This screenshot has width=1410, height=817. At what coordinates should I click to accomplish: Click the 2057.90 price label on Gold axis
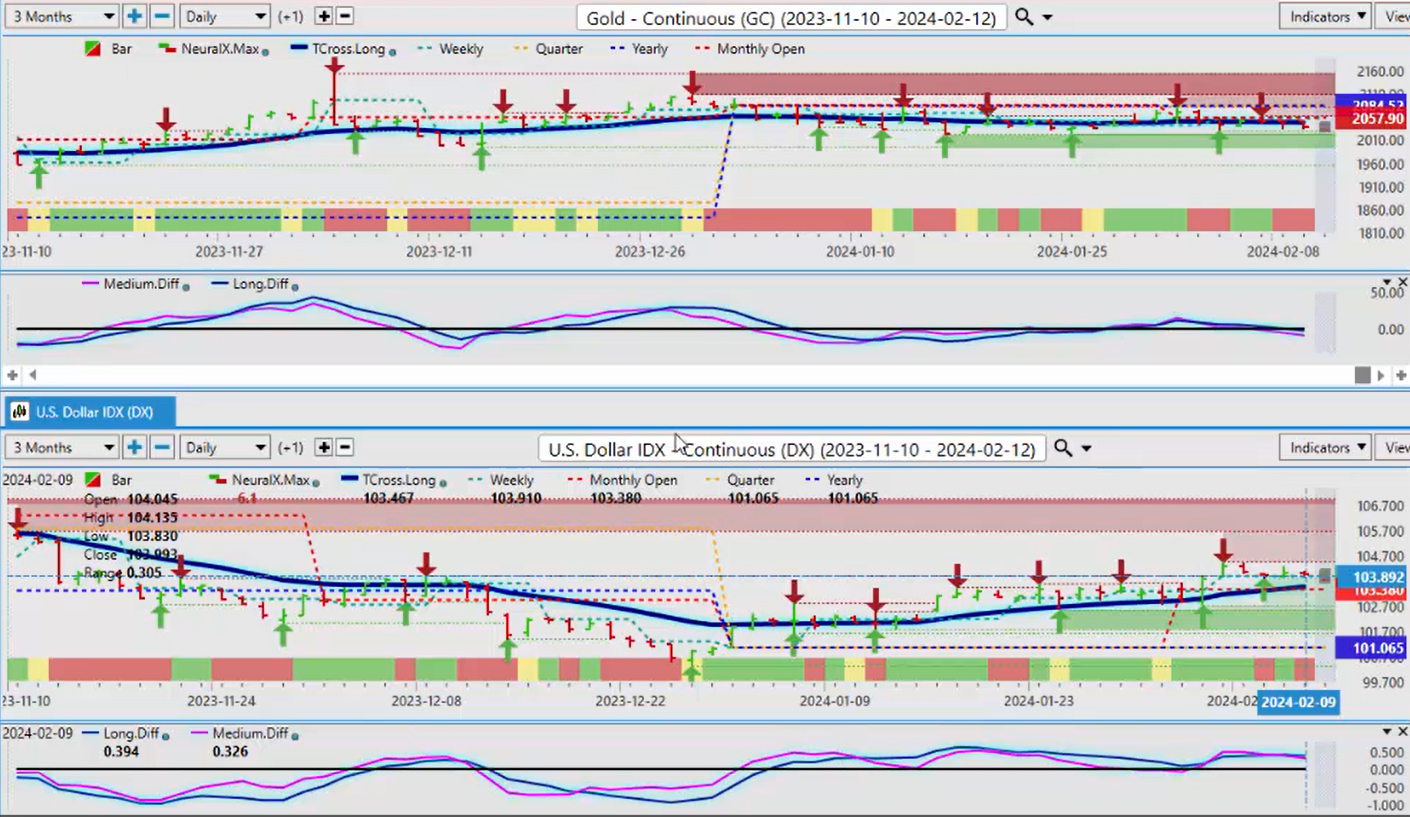(x=1369, y=119)
